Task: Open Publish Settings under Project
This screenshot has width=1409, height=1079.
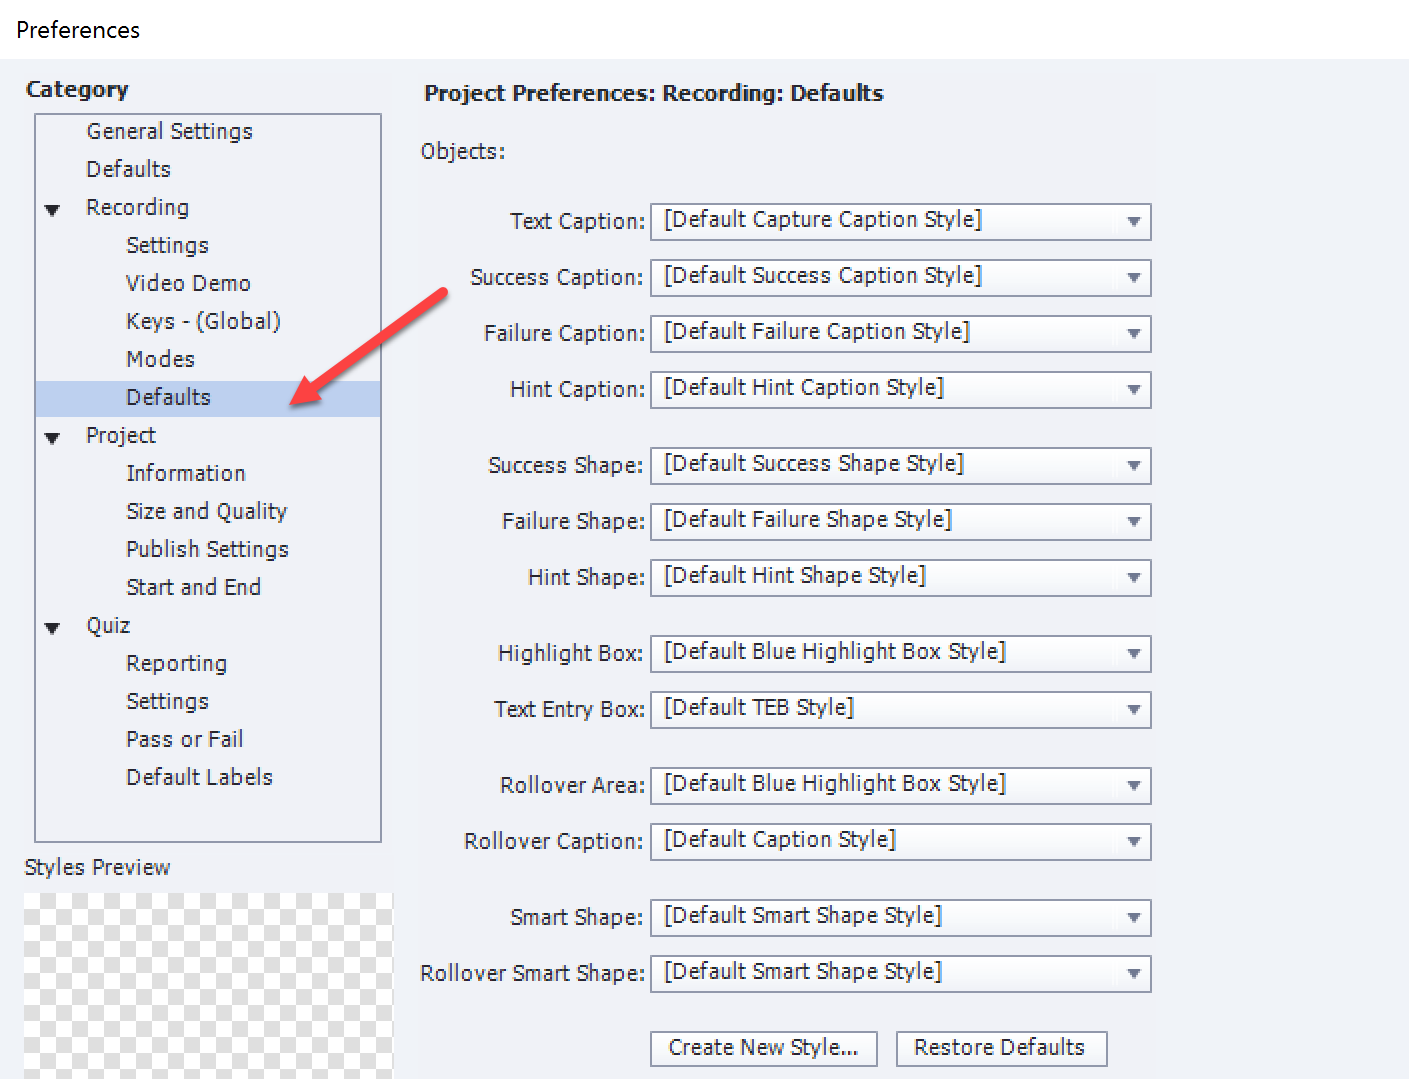Action: pyautogui.click(x=207, y=549)
